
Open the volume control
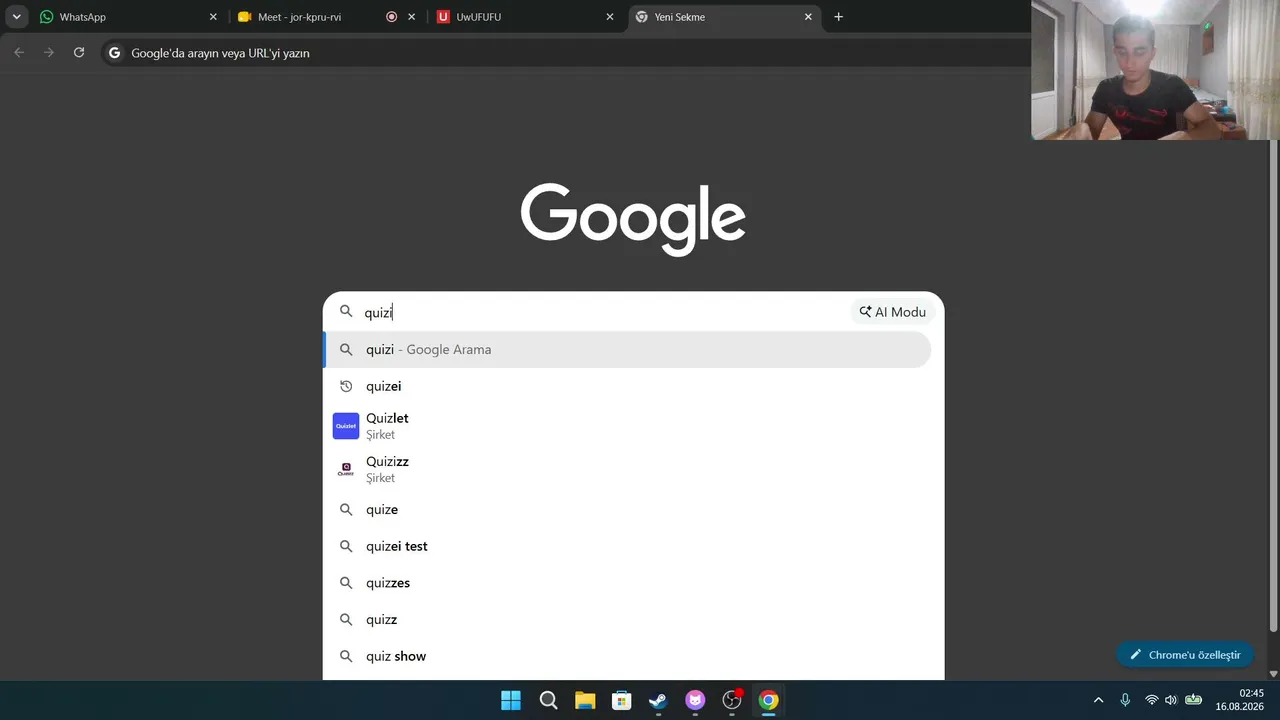coord(1171,700)
